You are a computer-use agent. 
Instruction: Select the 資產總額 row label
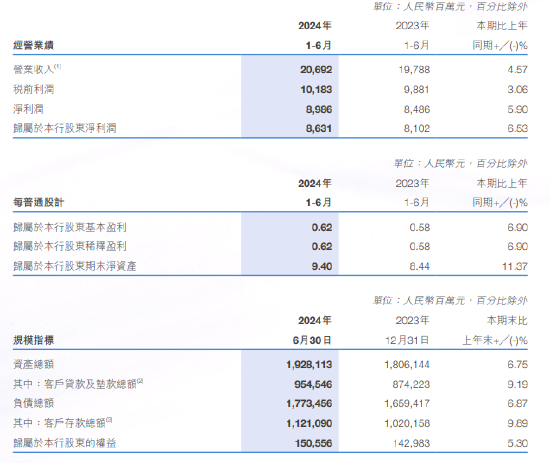(x=33, y=364)
